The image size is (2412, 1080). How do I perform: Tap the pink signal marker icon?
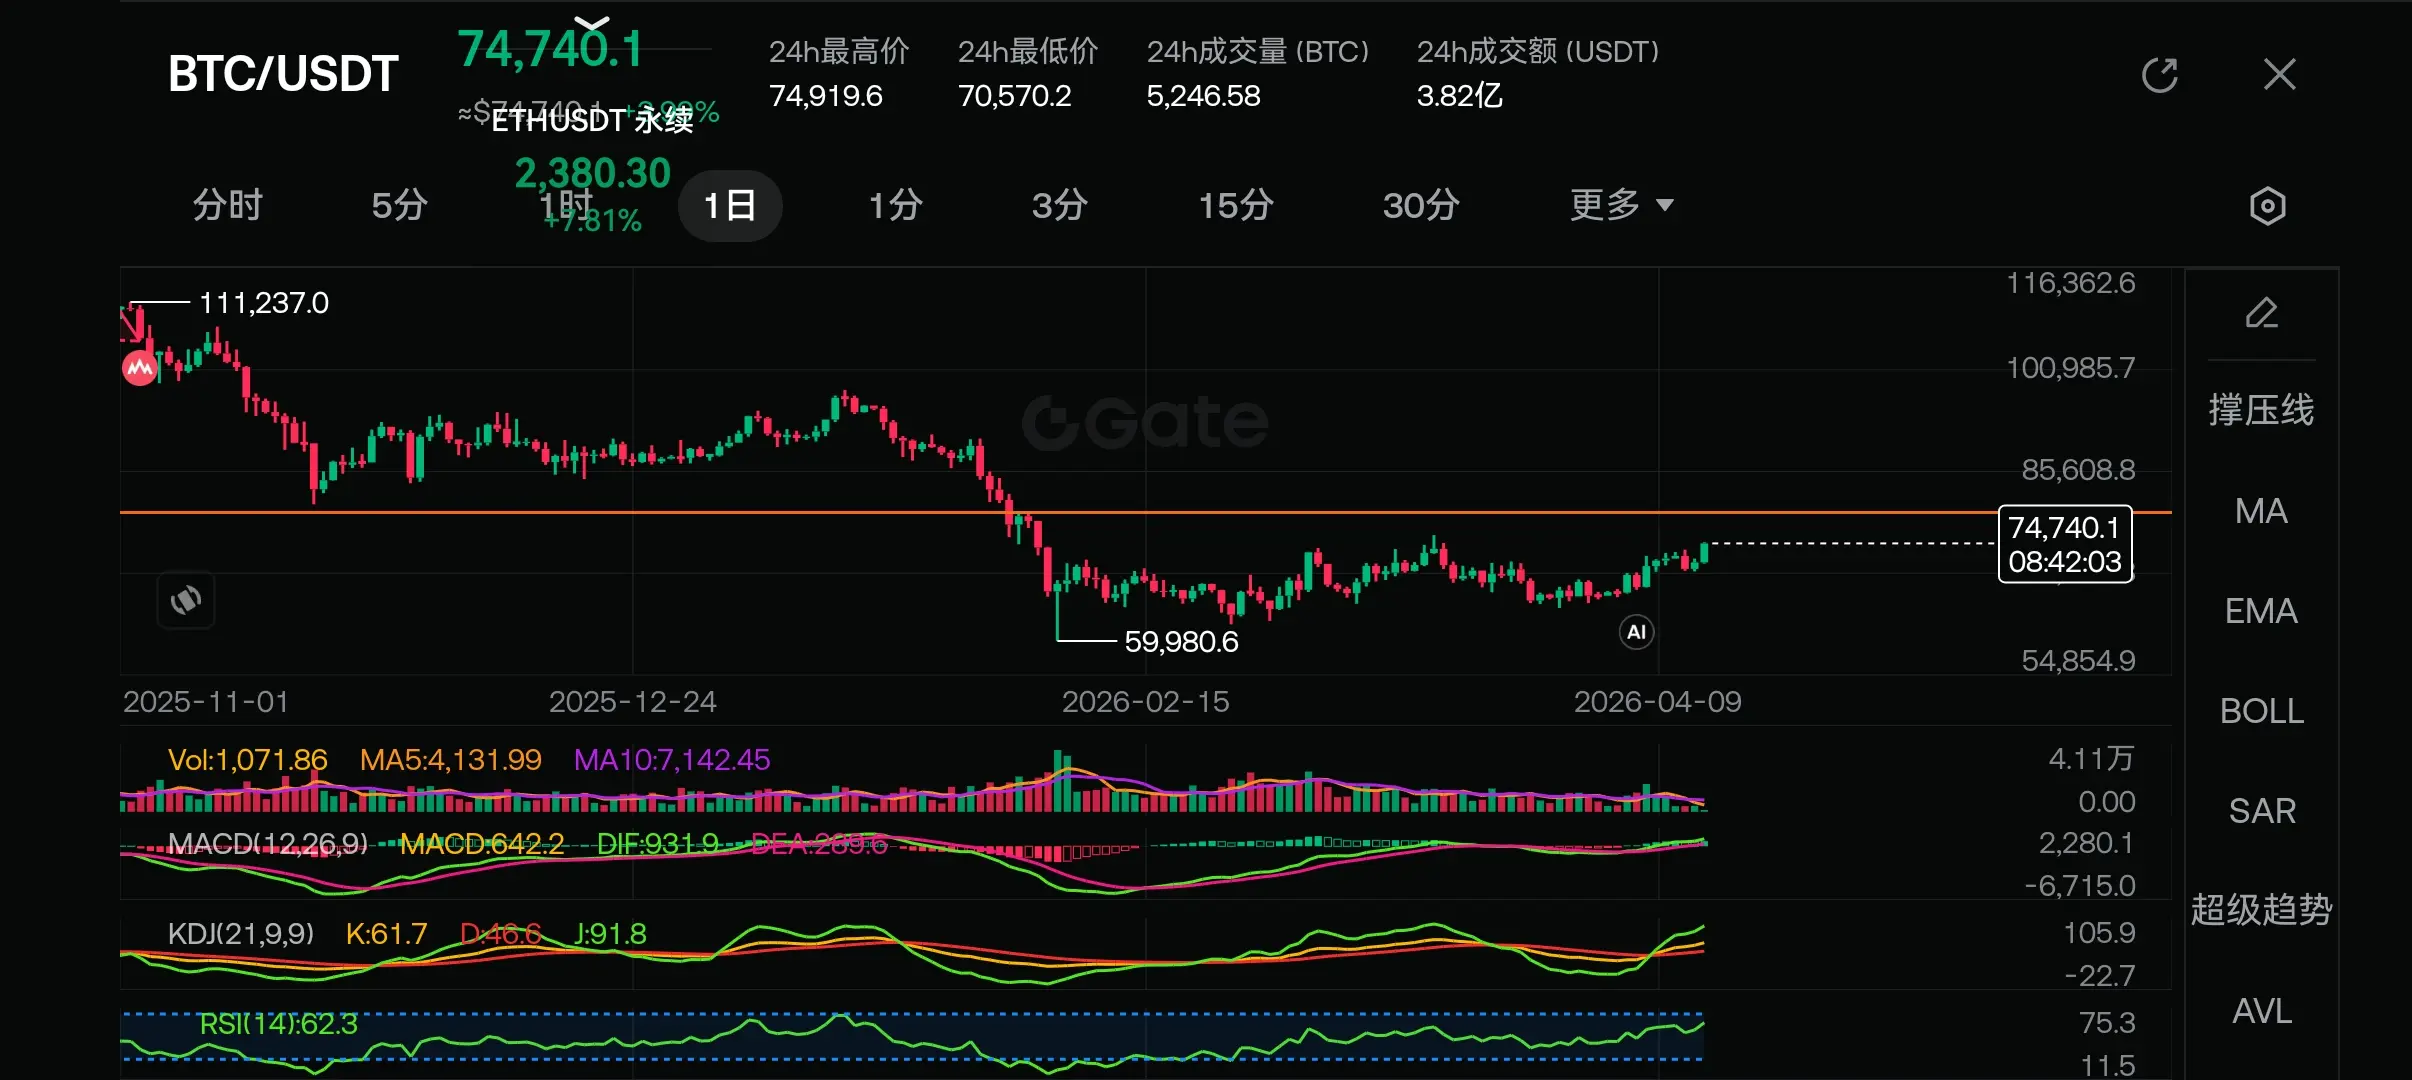pos(140,368)
